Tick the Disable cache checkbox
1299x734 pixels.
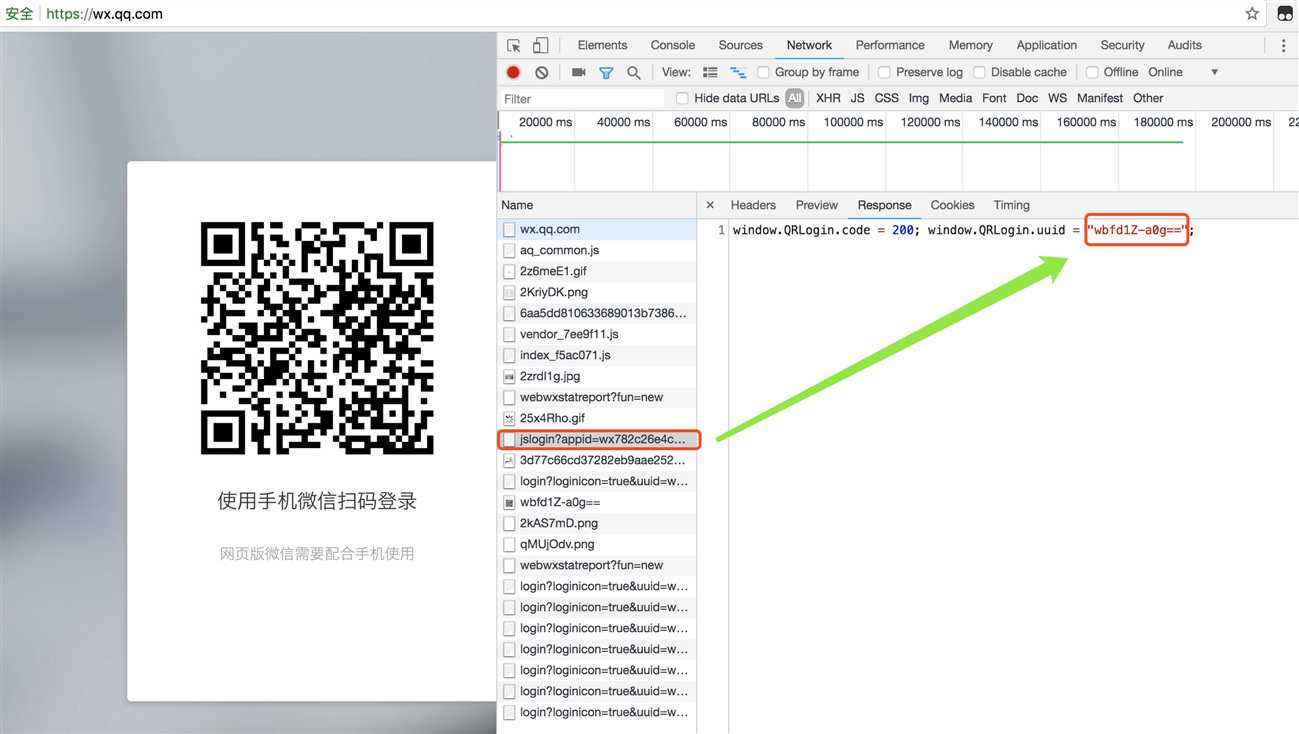pos(980,72)
